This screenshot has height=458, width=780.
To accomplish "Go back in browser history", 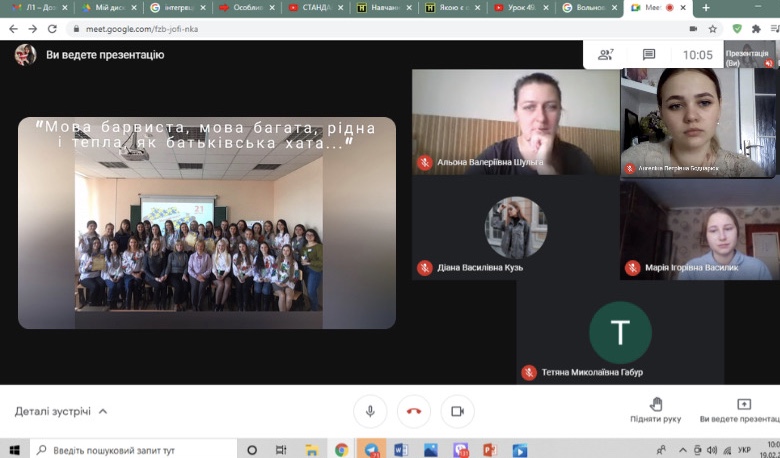I will (x=13, y=29).
